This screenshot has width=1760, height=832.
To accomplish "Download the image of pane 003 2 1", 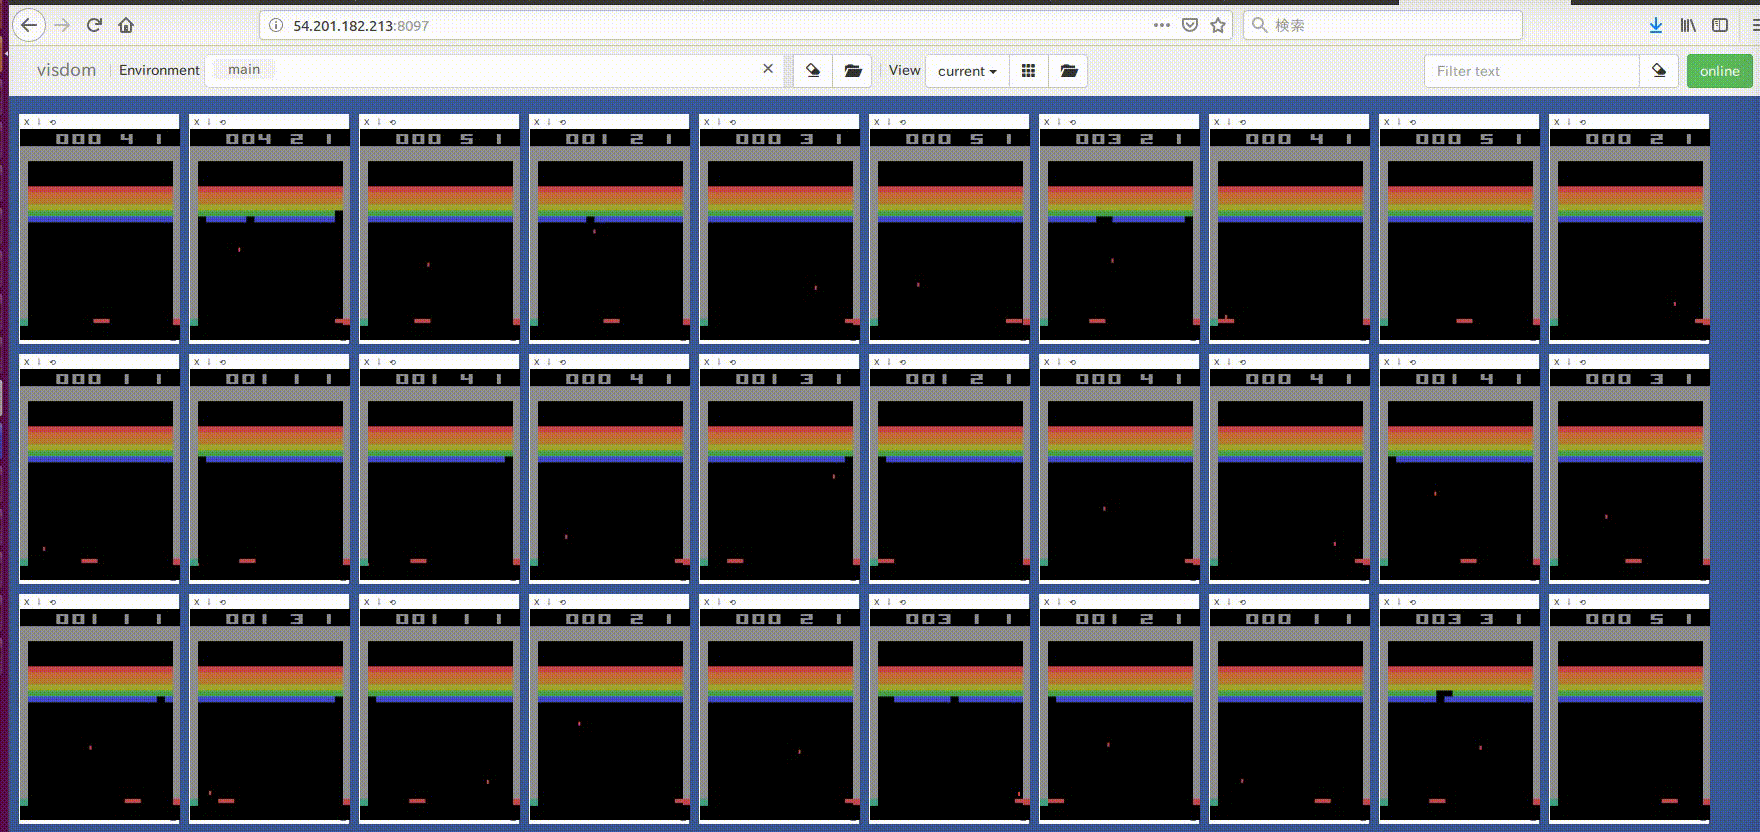I will click(x=1059, y=122).
